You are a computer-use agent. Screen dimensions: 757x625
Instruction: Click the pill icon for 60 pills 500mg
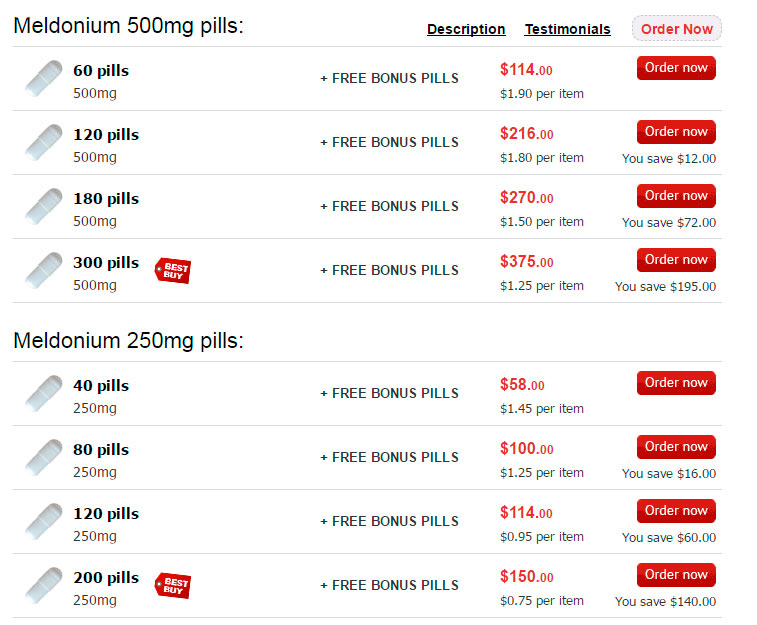44,79
